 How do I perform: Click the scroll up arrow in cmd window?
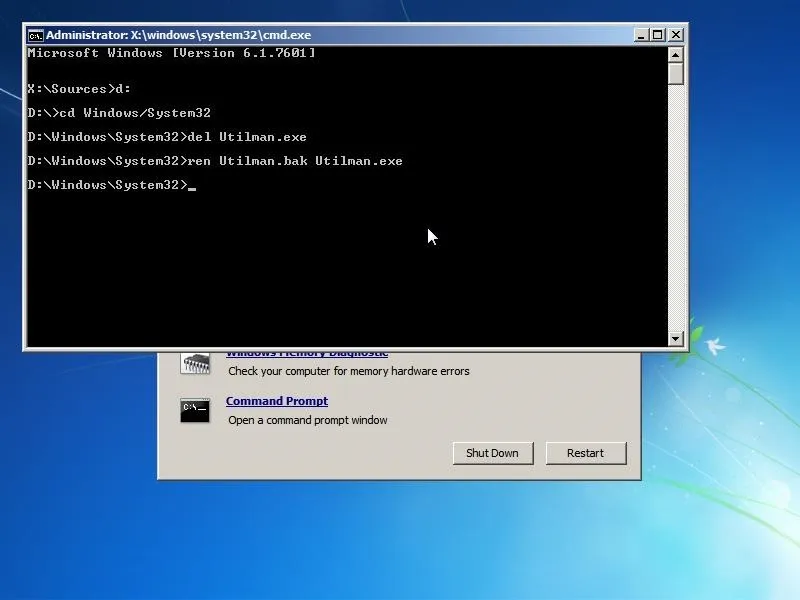pyautogui.click(x=676, y=54)
